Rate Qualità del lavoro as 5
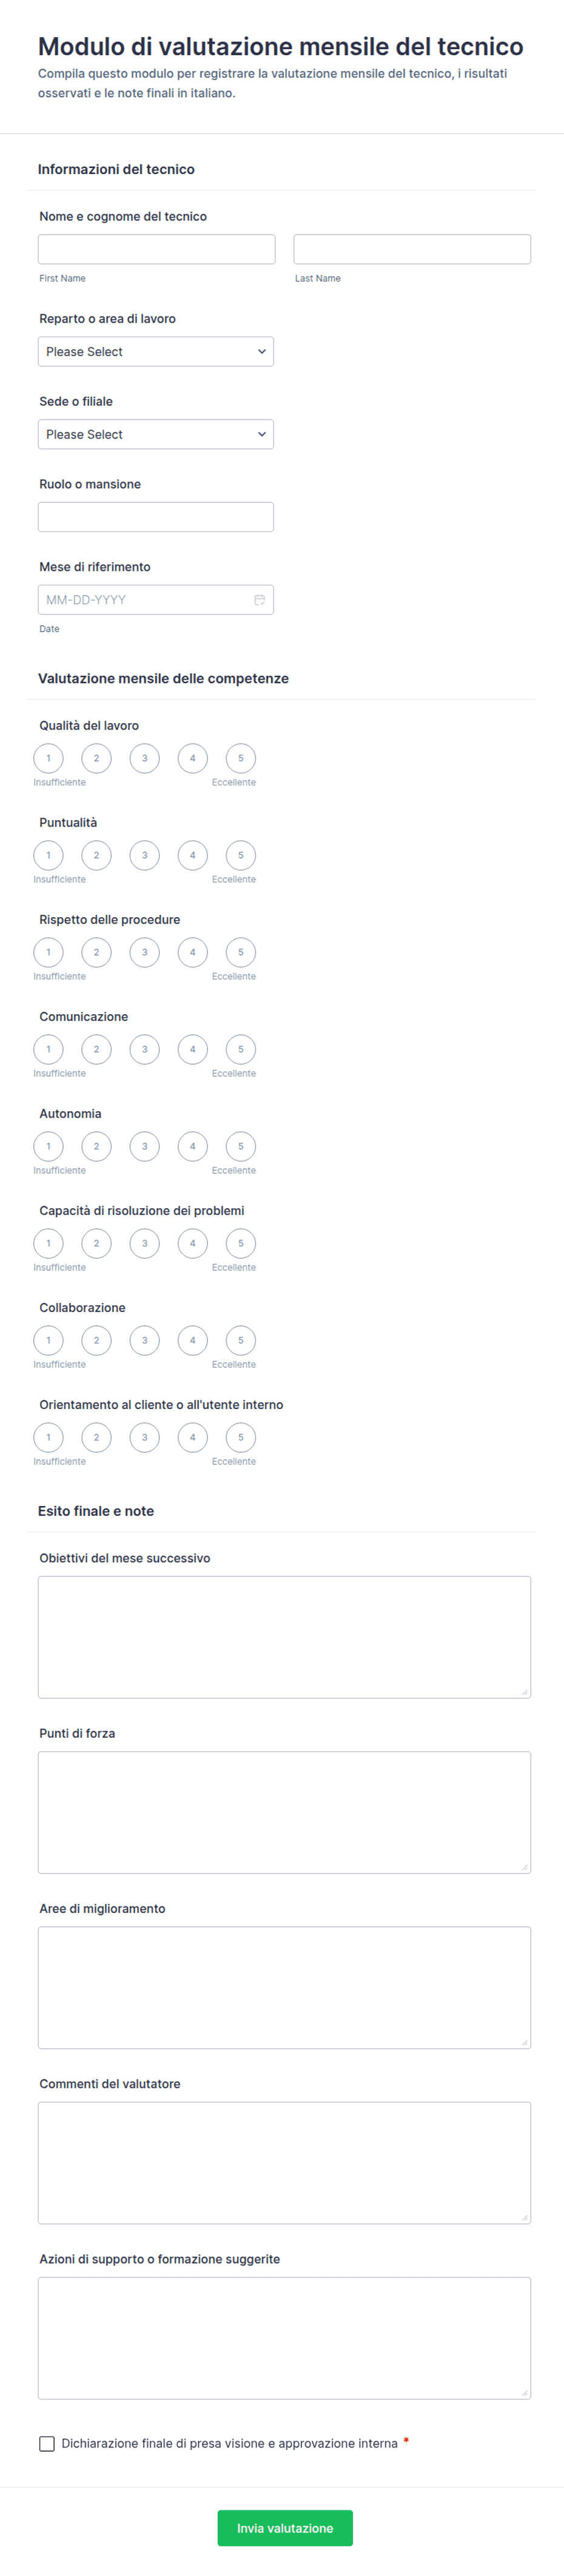 coord(241,759)
